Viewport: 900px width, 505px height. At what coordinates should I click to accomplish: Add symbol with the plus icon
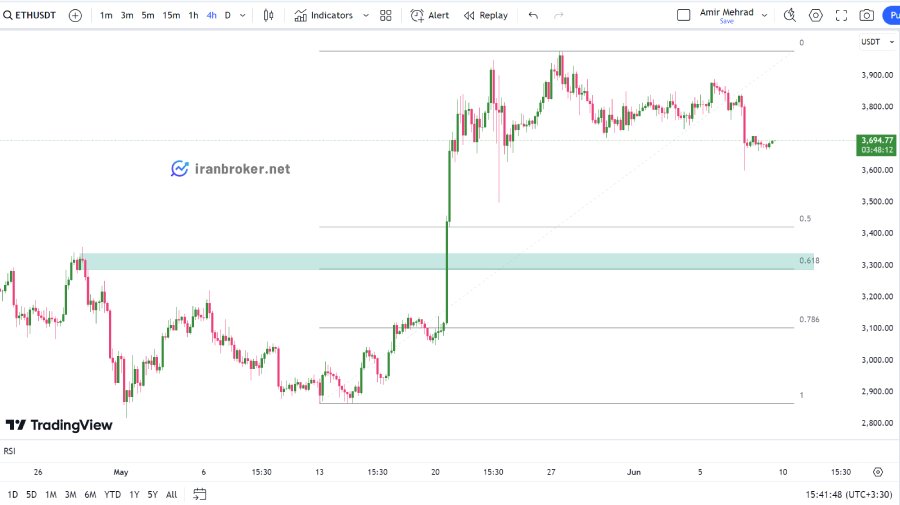(75, 15)
